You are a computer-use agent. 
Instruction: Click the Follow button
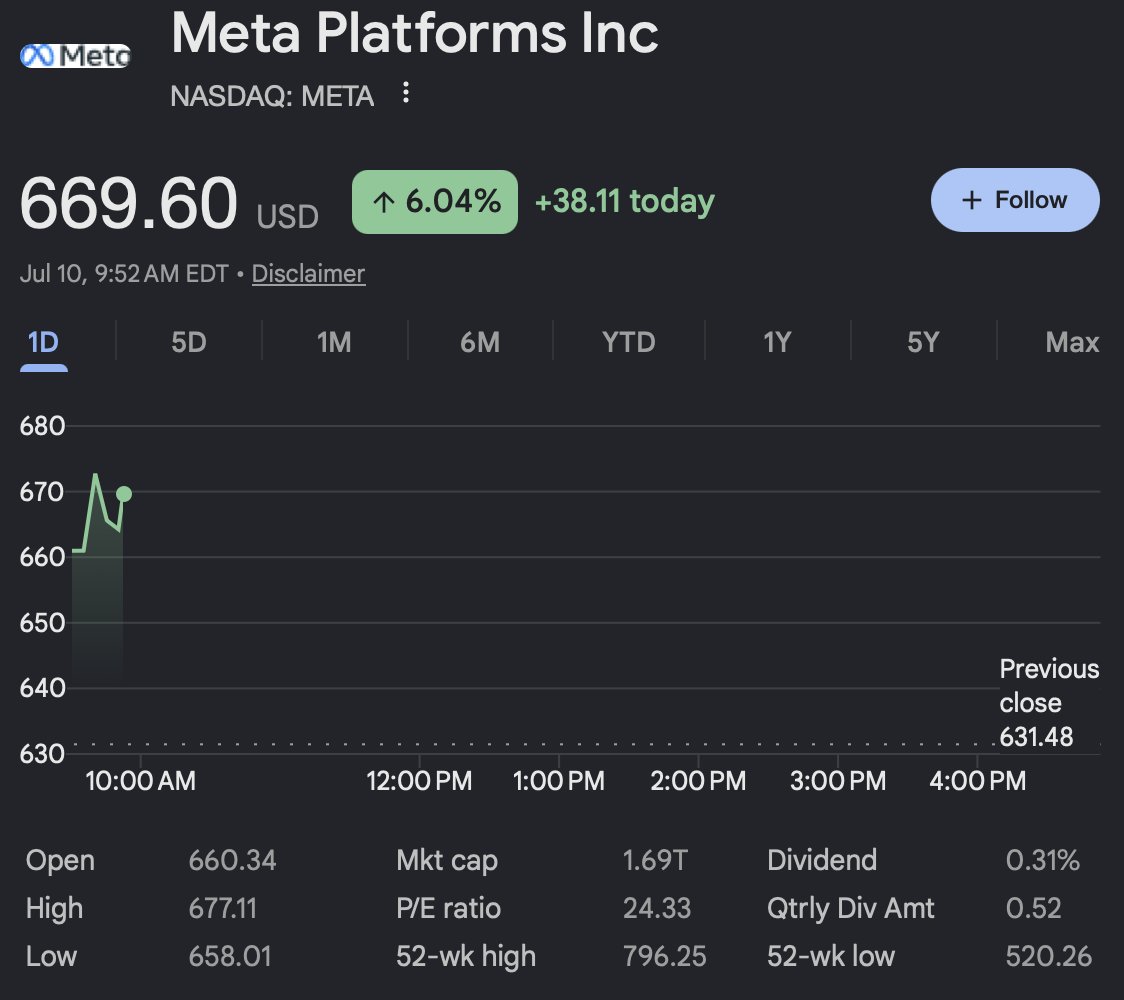point(1014,200)
